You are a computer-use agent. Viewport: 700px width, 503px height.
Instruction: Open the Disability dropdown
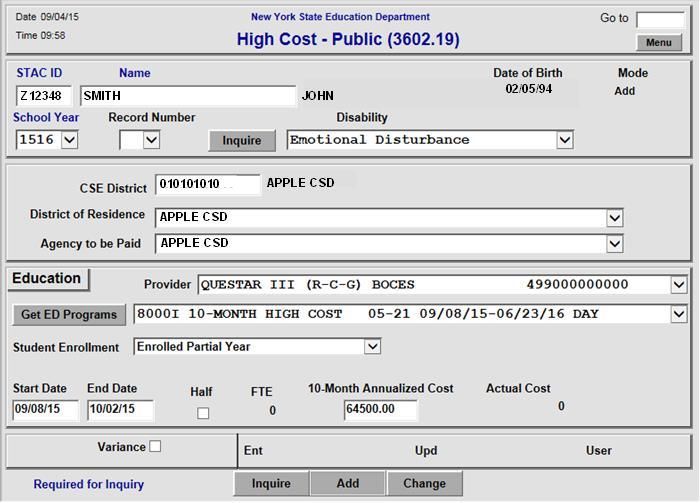(564, 140)
